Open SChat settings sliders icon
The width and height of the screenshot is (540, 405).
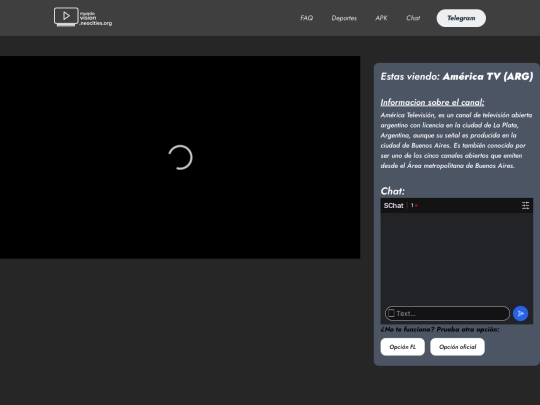coord(525,206)
